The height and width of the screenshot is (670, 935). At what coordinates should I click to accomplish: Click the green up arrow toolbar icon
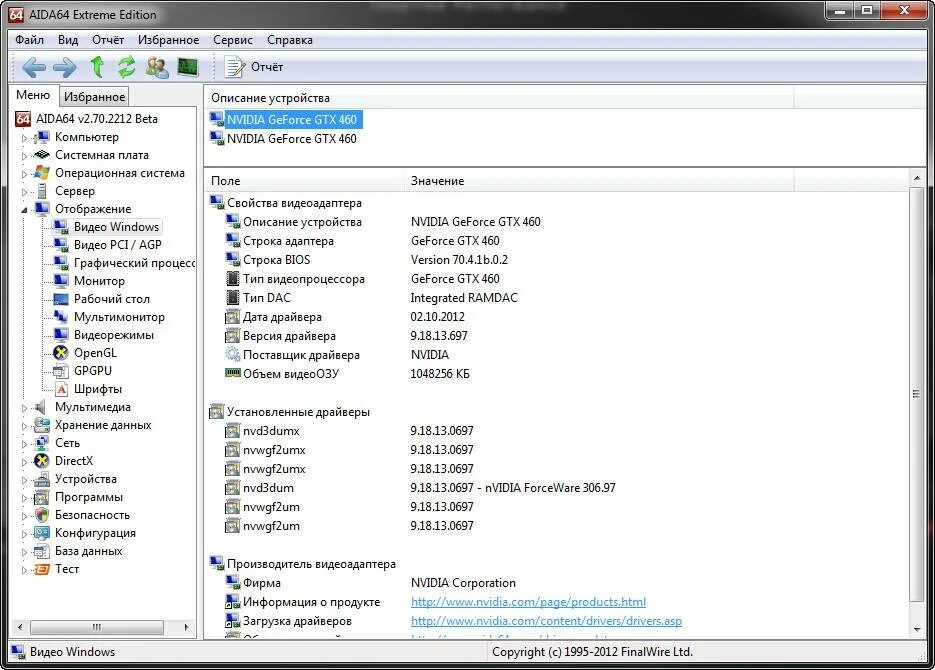(x=96, y=67)
